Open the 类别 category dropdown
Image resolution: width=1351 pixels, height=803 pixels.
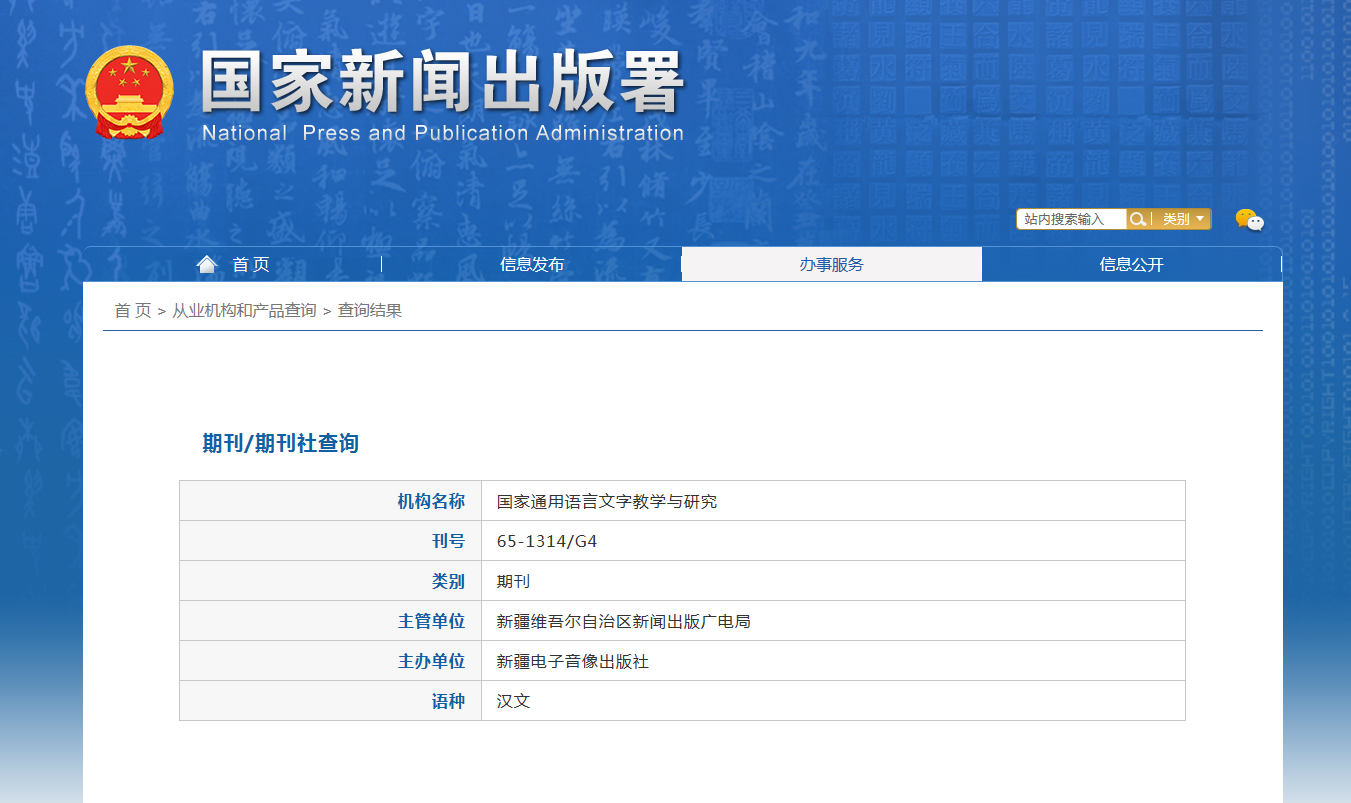(1178, 218)
